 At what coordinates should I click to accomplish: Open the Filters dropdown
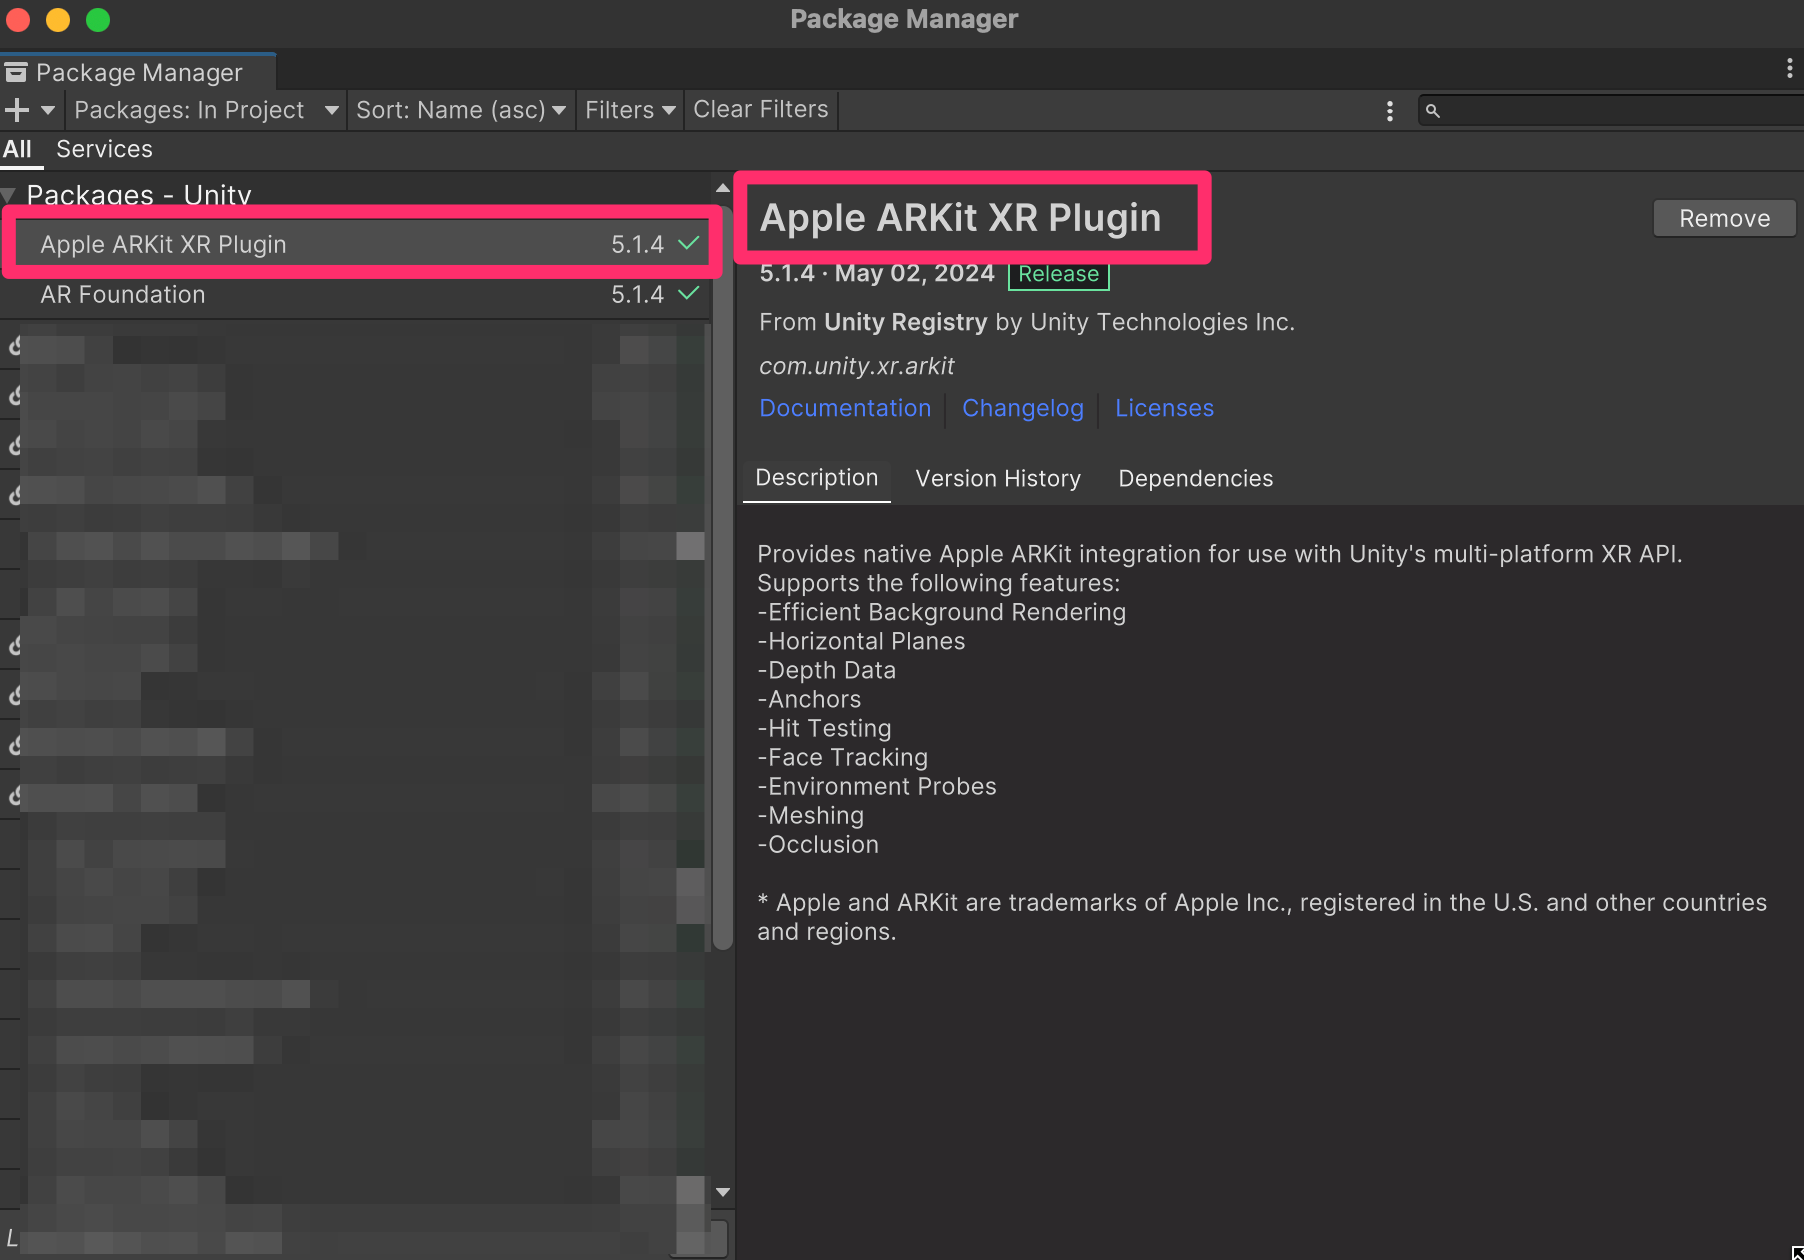click(630, 110)
